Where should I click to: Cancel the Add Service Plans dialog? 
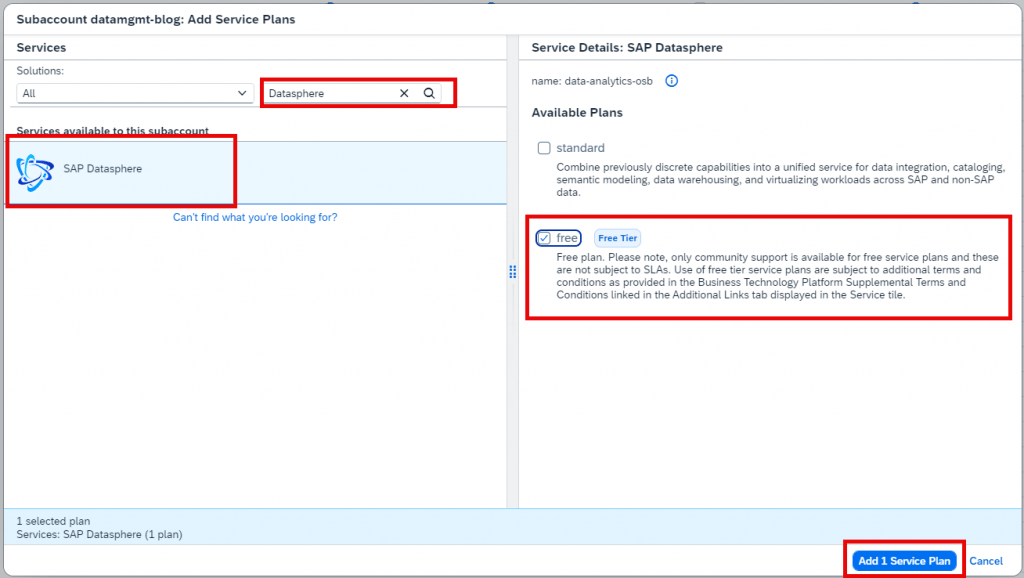pos(985,561)
